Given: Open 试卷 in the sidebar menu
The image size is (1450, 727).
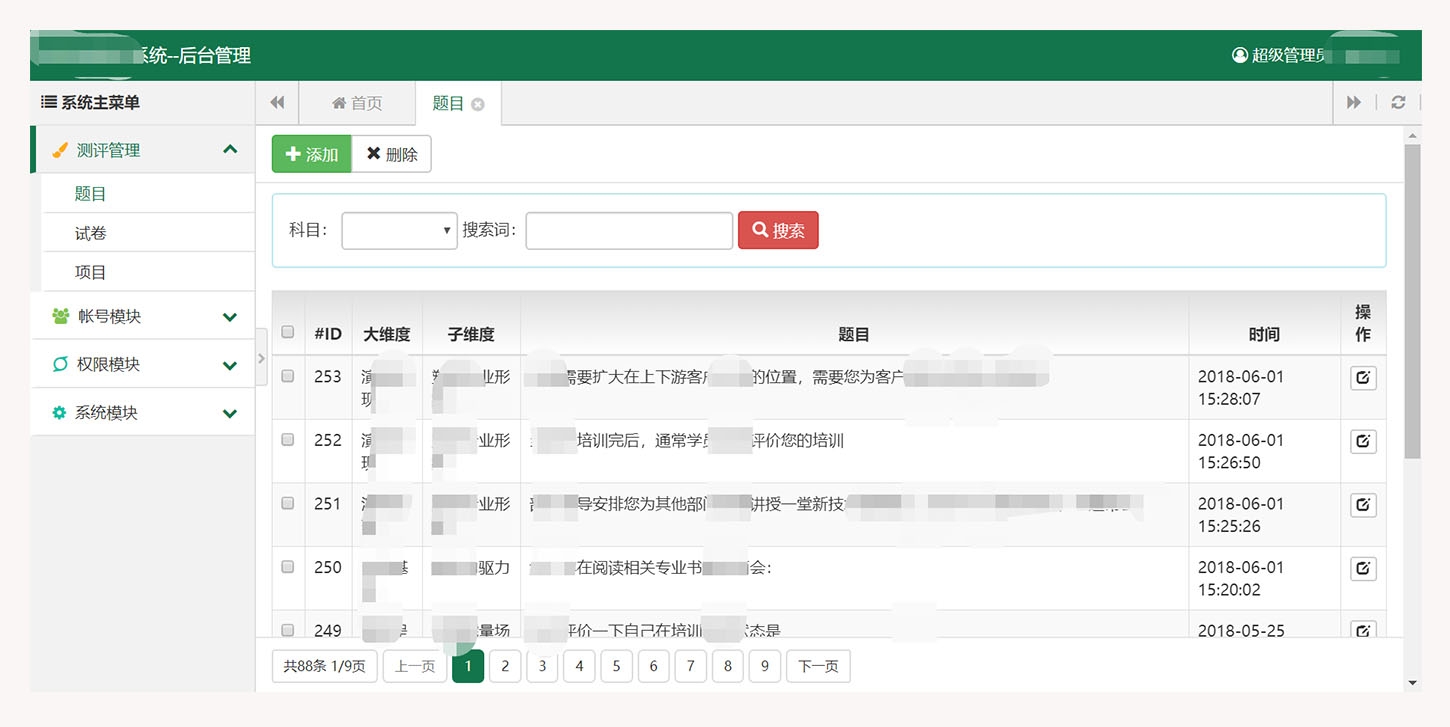Looking at the screenshot, I should 91,233.
